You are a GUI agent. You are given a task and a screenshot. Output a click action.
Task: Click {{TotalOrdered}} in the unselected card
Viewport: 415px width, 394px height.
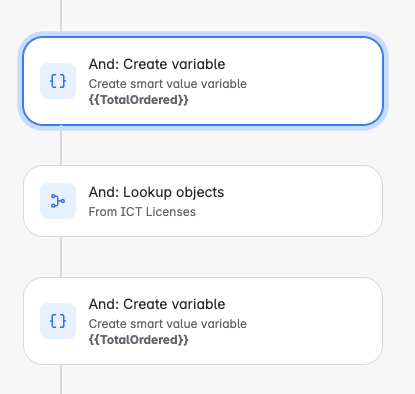[x=139, y=340]
